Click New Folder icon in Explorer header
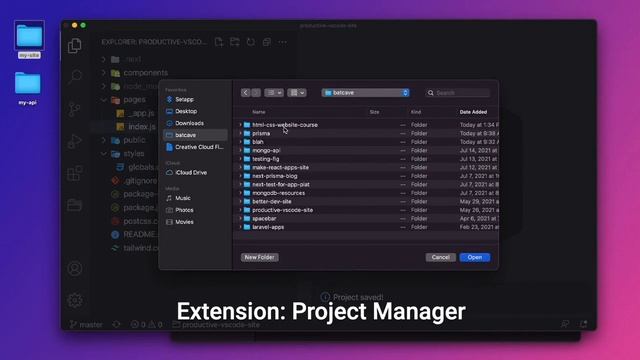The height and width of the screenshot is (360, 640). [235, 42]
